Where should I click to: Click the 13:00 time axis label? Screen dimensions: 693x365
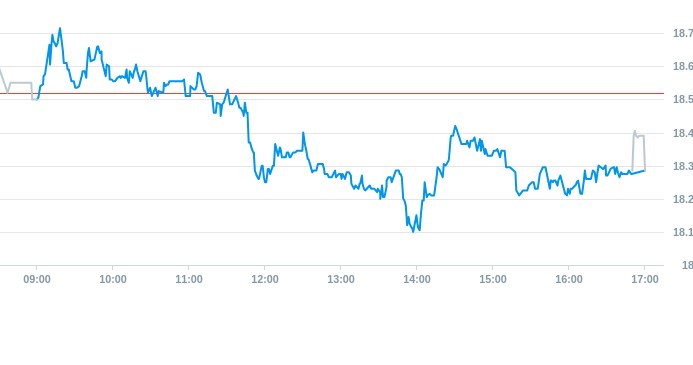tap(341, 279)
